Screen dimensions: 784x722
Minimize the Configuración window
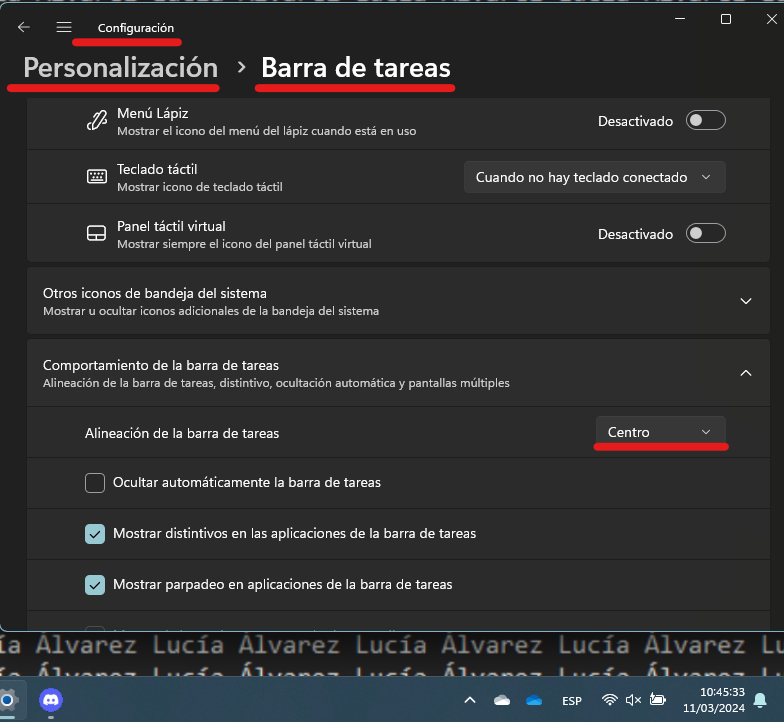point(680,19)
